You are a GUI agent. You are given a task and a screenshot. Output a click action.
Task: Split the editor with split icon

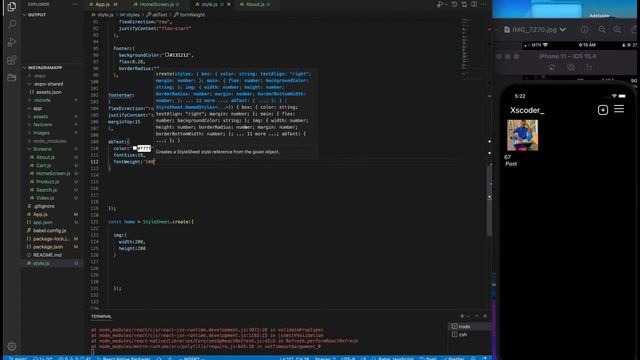(474, 4)
